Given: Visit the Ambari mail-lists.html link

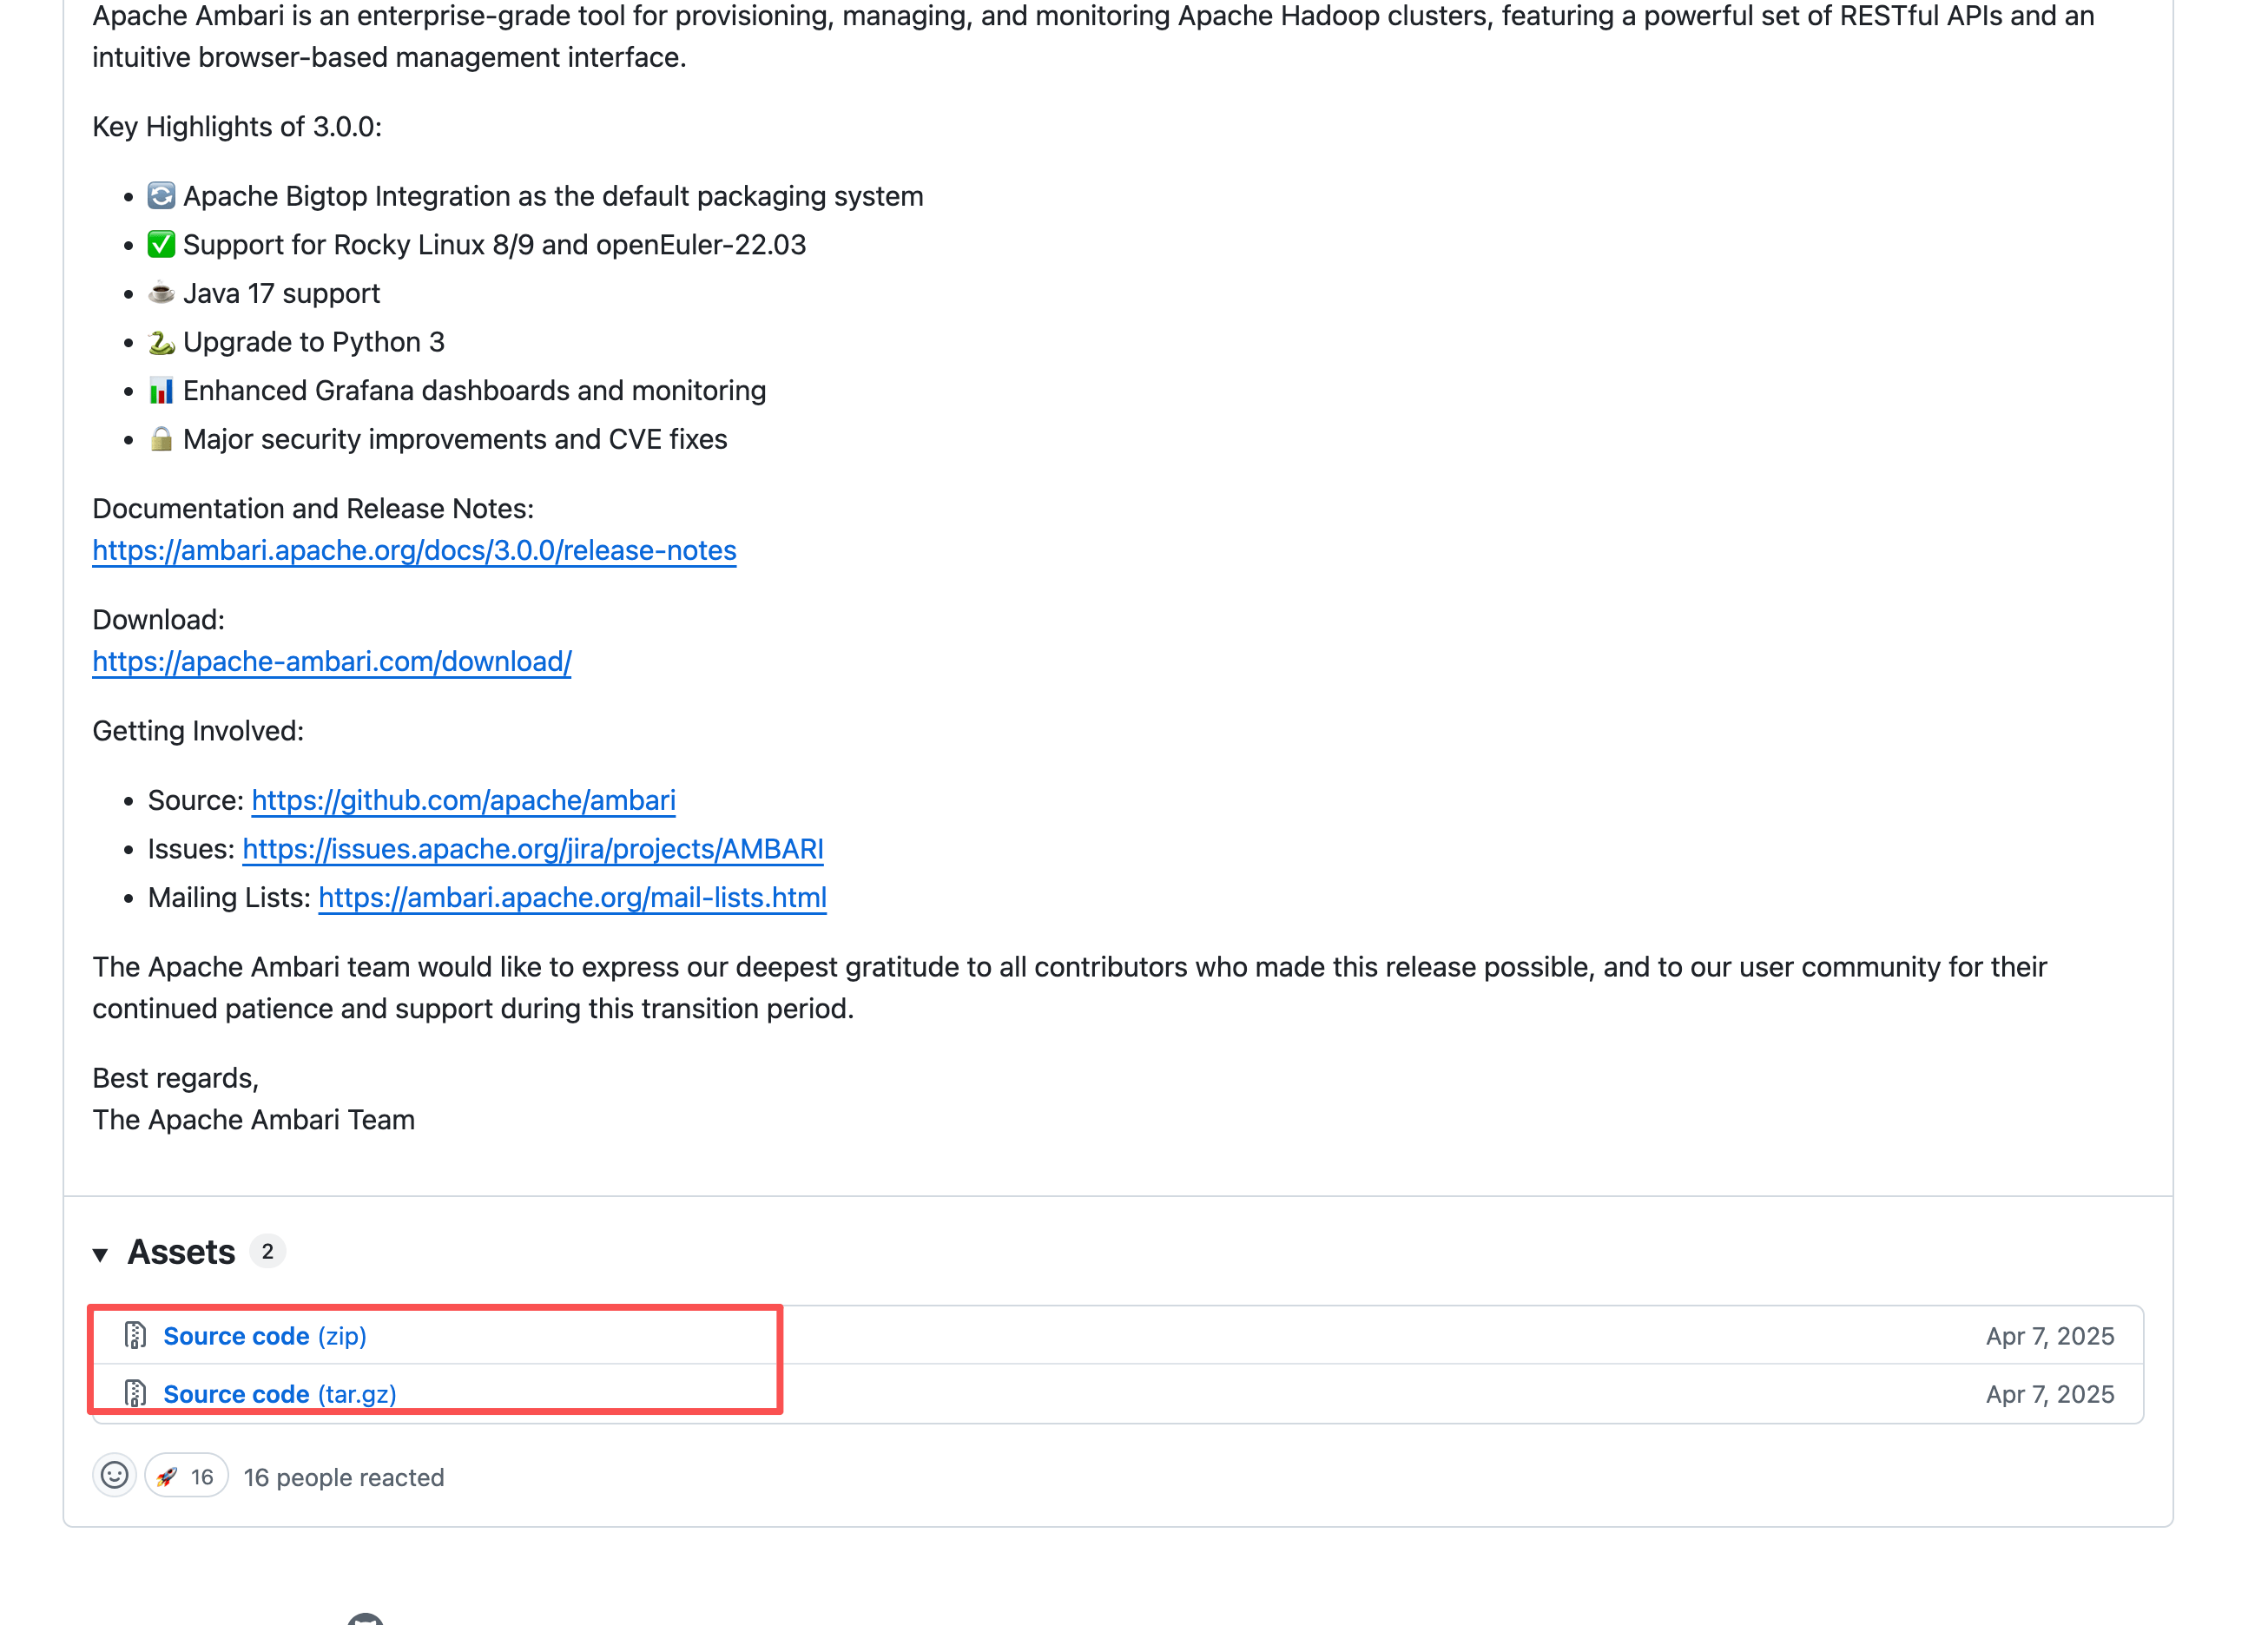Looking at the screenshot, I should coord(572,898).
